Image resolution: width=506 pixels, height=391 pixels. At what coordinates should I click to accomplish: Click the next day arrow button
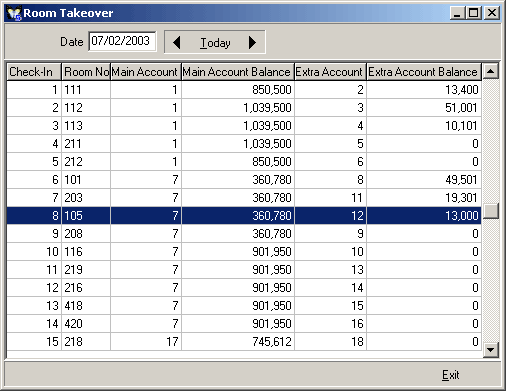252,42
